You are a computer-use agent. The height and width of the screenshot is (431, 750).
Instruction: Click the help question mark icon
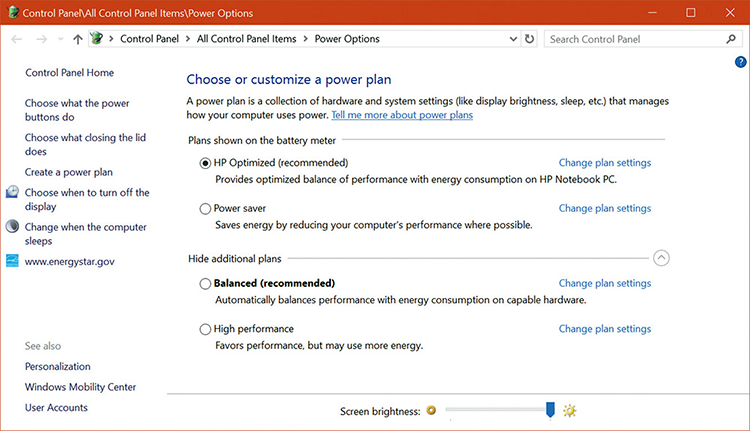pyautogui.click(x=741, y=62)
